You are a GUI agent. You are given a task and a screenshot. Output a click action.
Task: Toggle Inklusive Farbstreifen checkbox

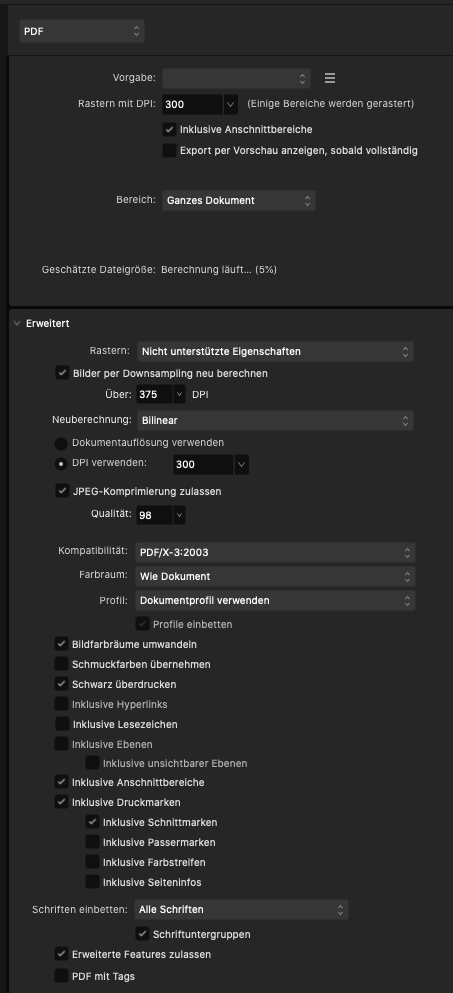point(93,863)
